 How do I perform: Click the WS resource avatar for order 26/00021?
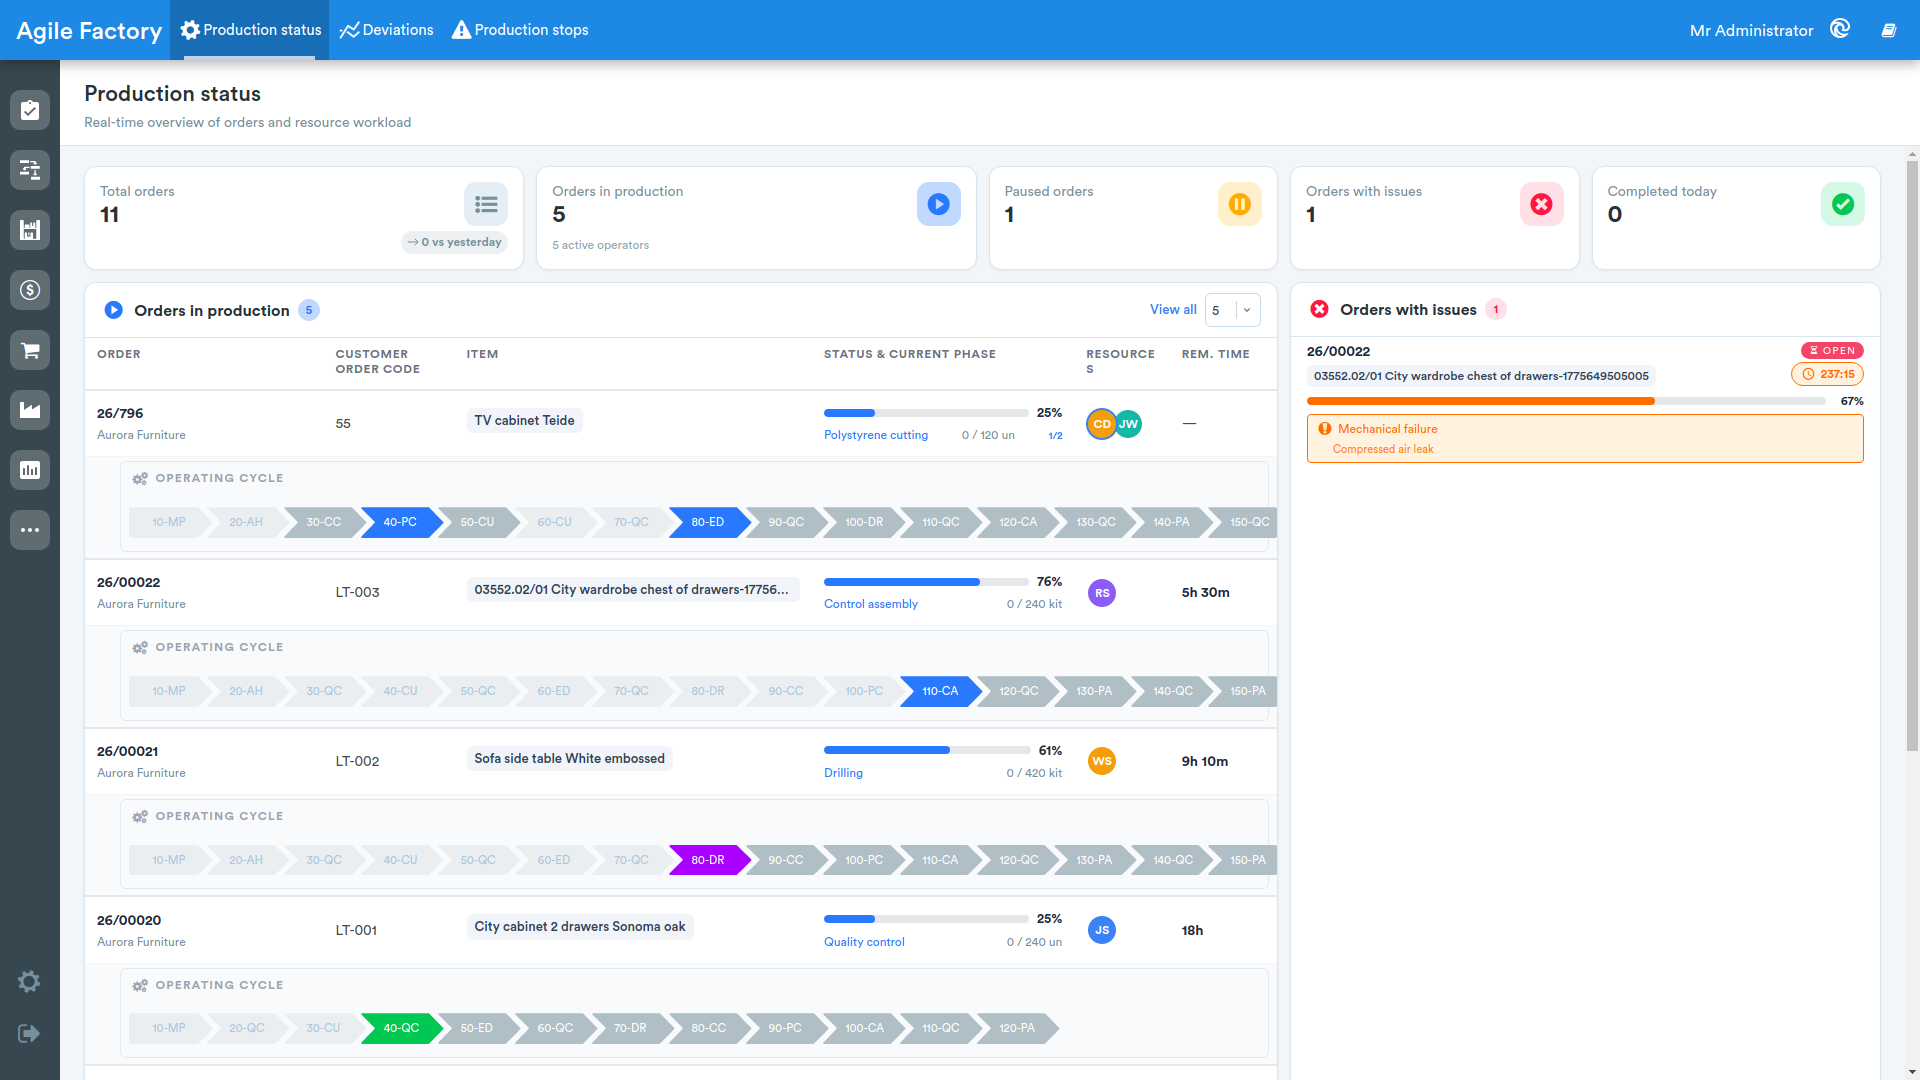pyautogui.click(x=1102, y=761)
